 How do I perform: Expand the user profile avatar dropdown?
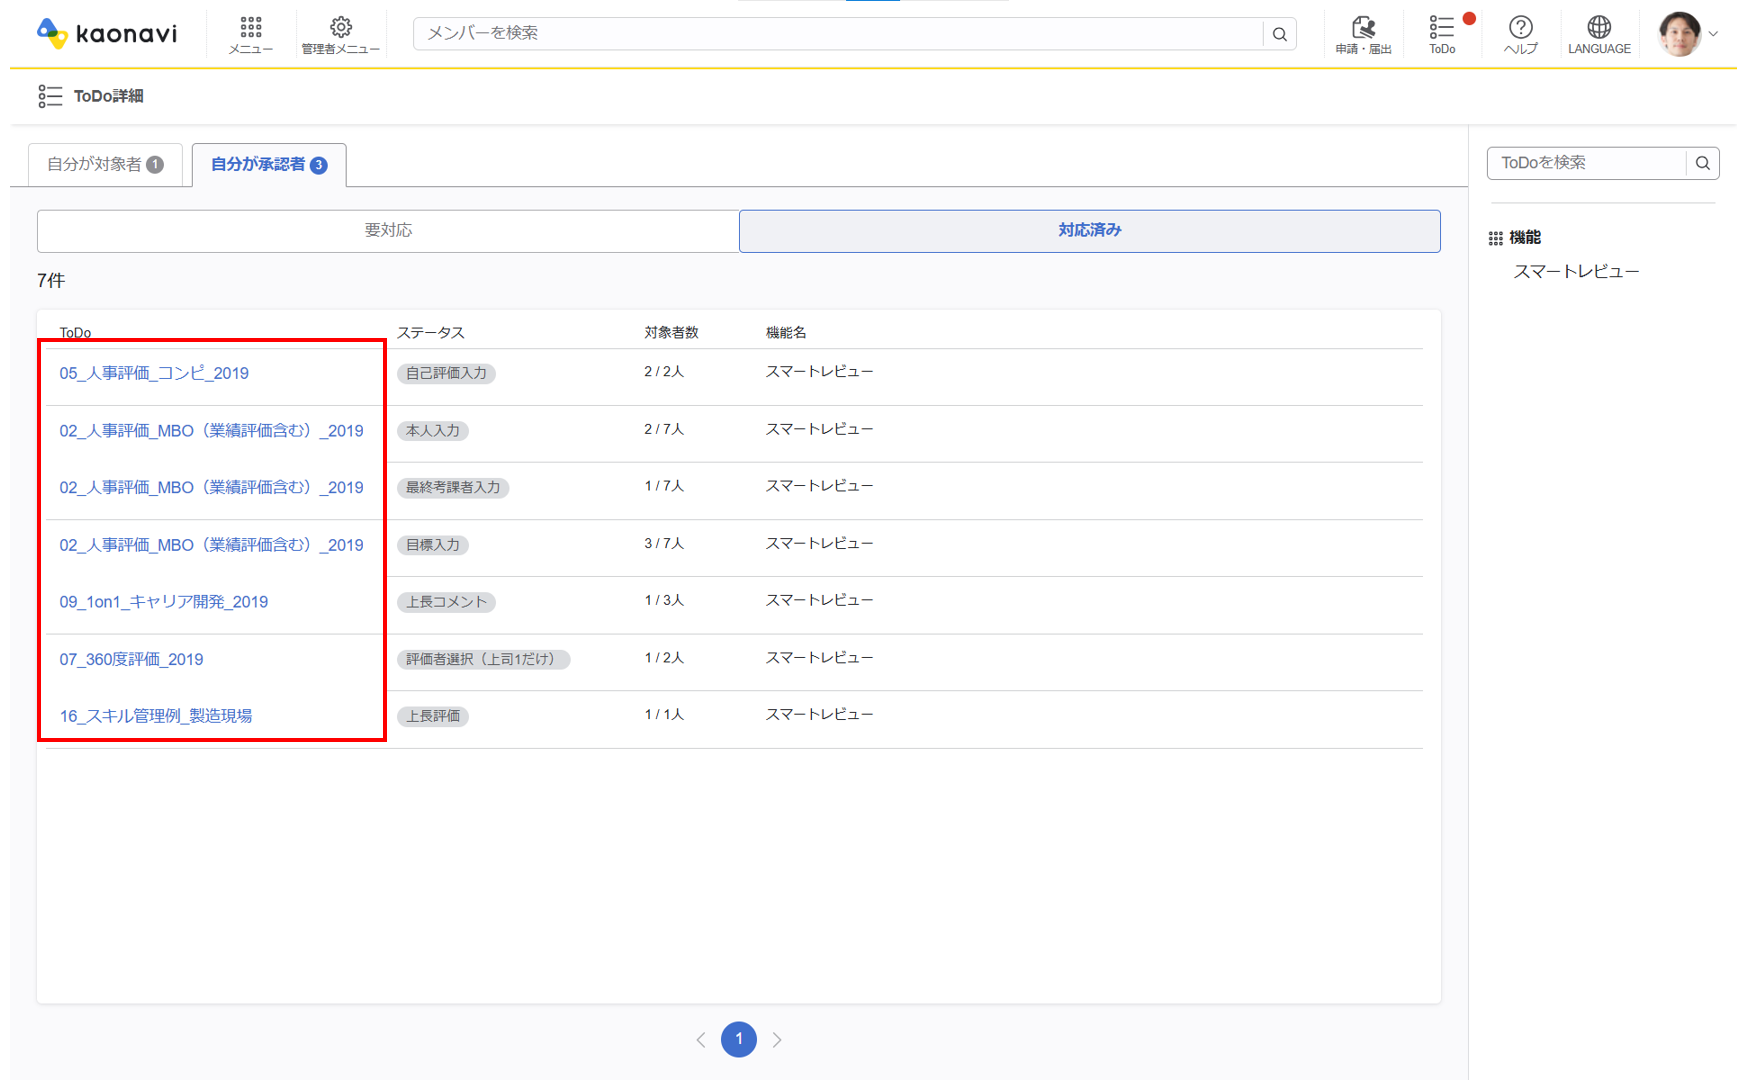tap(1687, 34)
